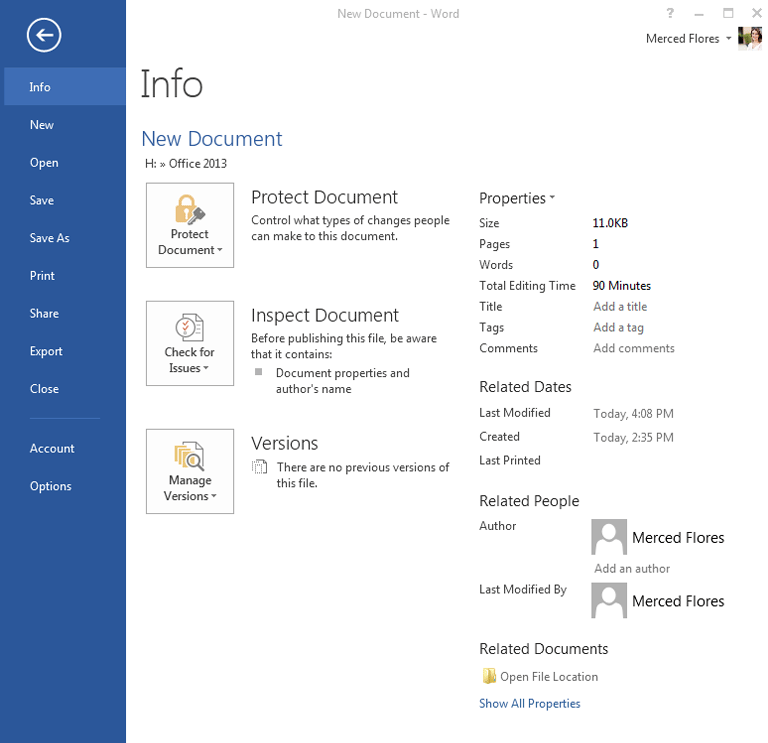768x743 pixels.
Task: Open the account dropdown arrow beside Merced Flores
Action: pyautogui.click(x=728, y=38)
